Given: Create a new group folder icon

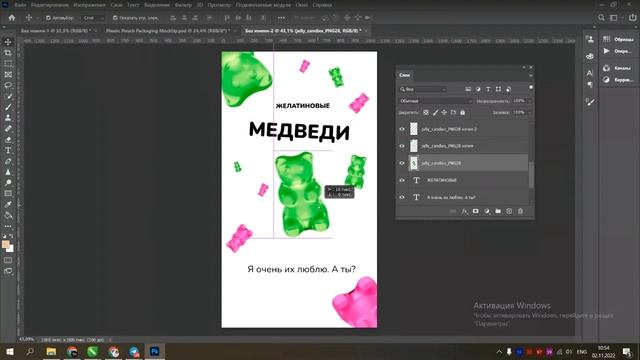Looking at the screenshot, I should click(x=498, y=211).
